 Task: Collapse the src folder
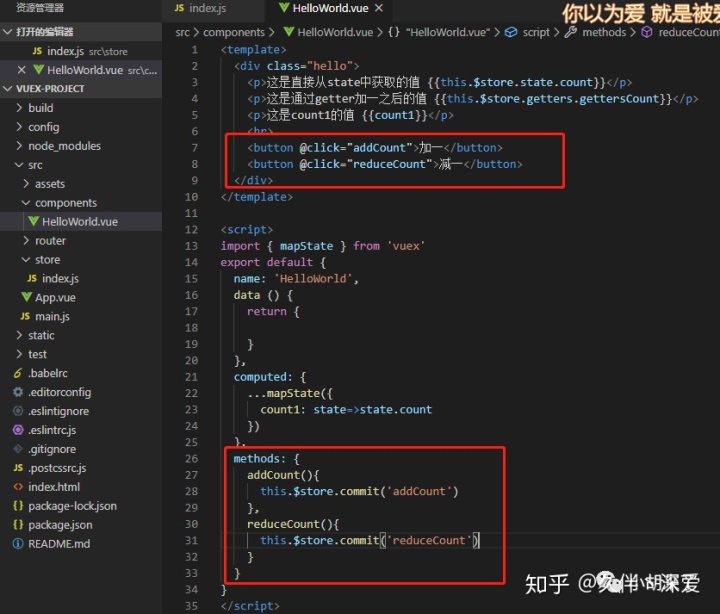click(81, 165)
